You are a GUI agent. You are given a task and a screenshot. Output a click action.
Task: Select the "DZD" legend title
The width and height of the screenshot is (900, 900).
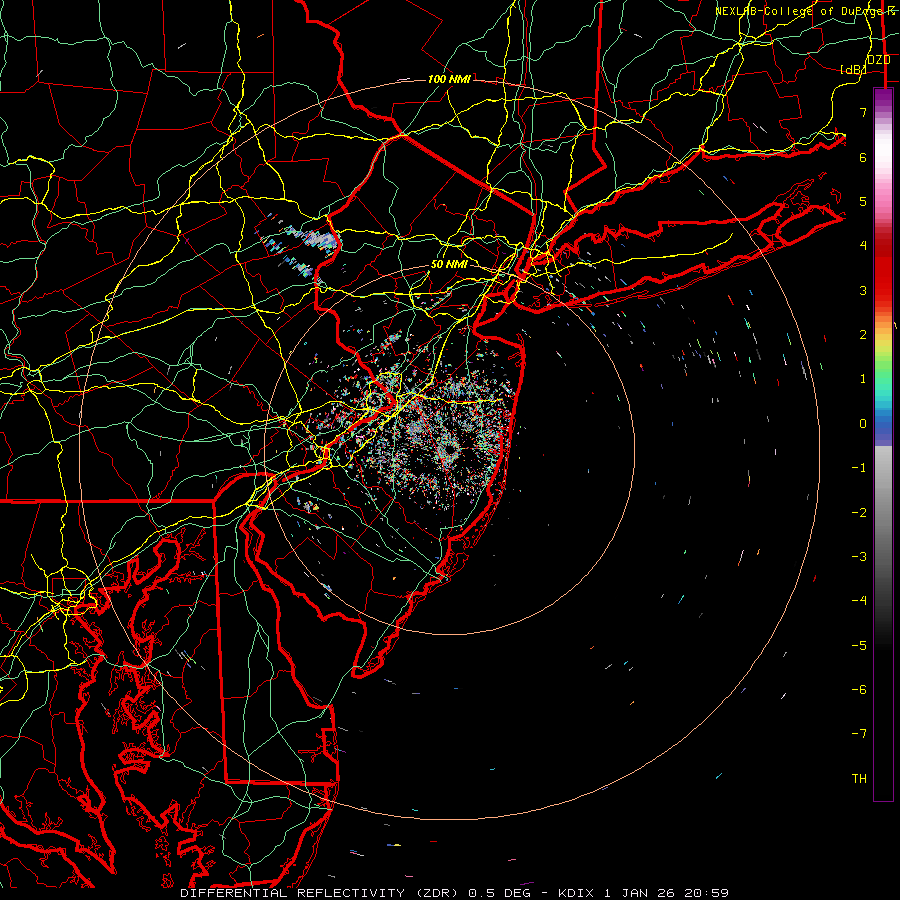879,59
